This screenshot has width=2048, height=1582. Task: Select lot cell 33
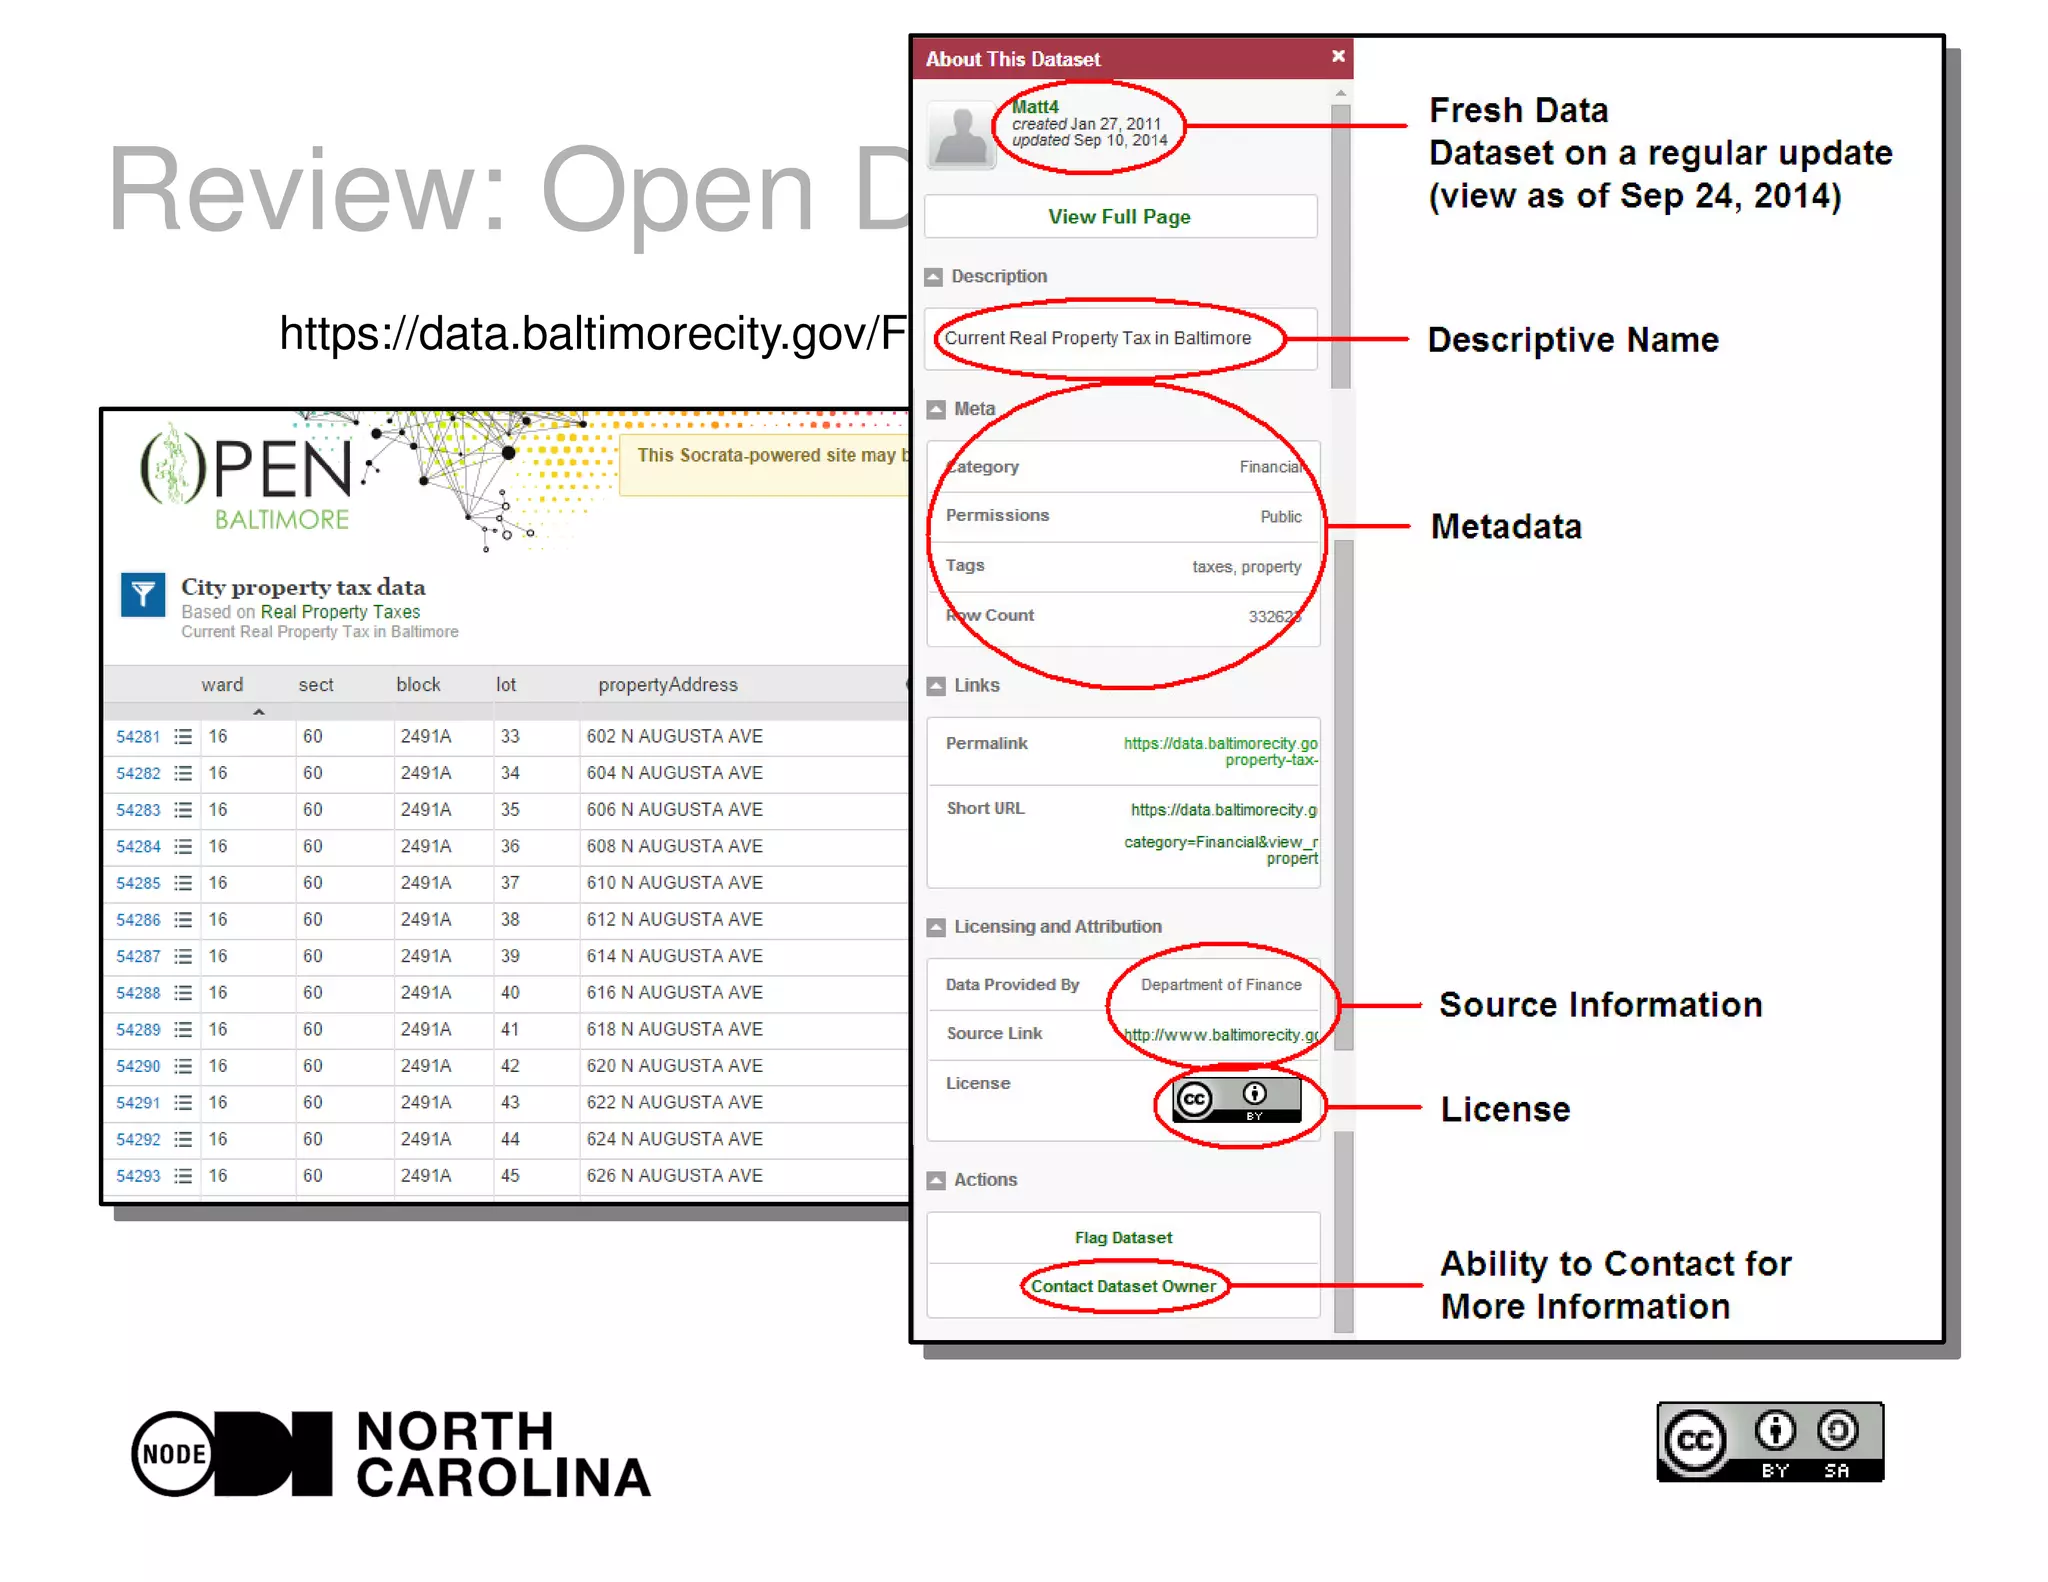pyautogui.click(x=510, y=737)
